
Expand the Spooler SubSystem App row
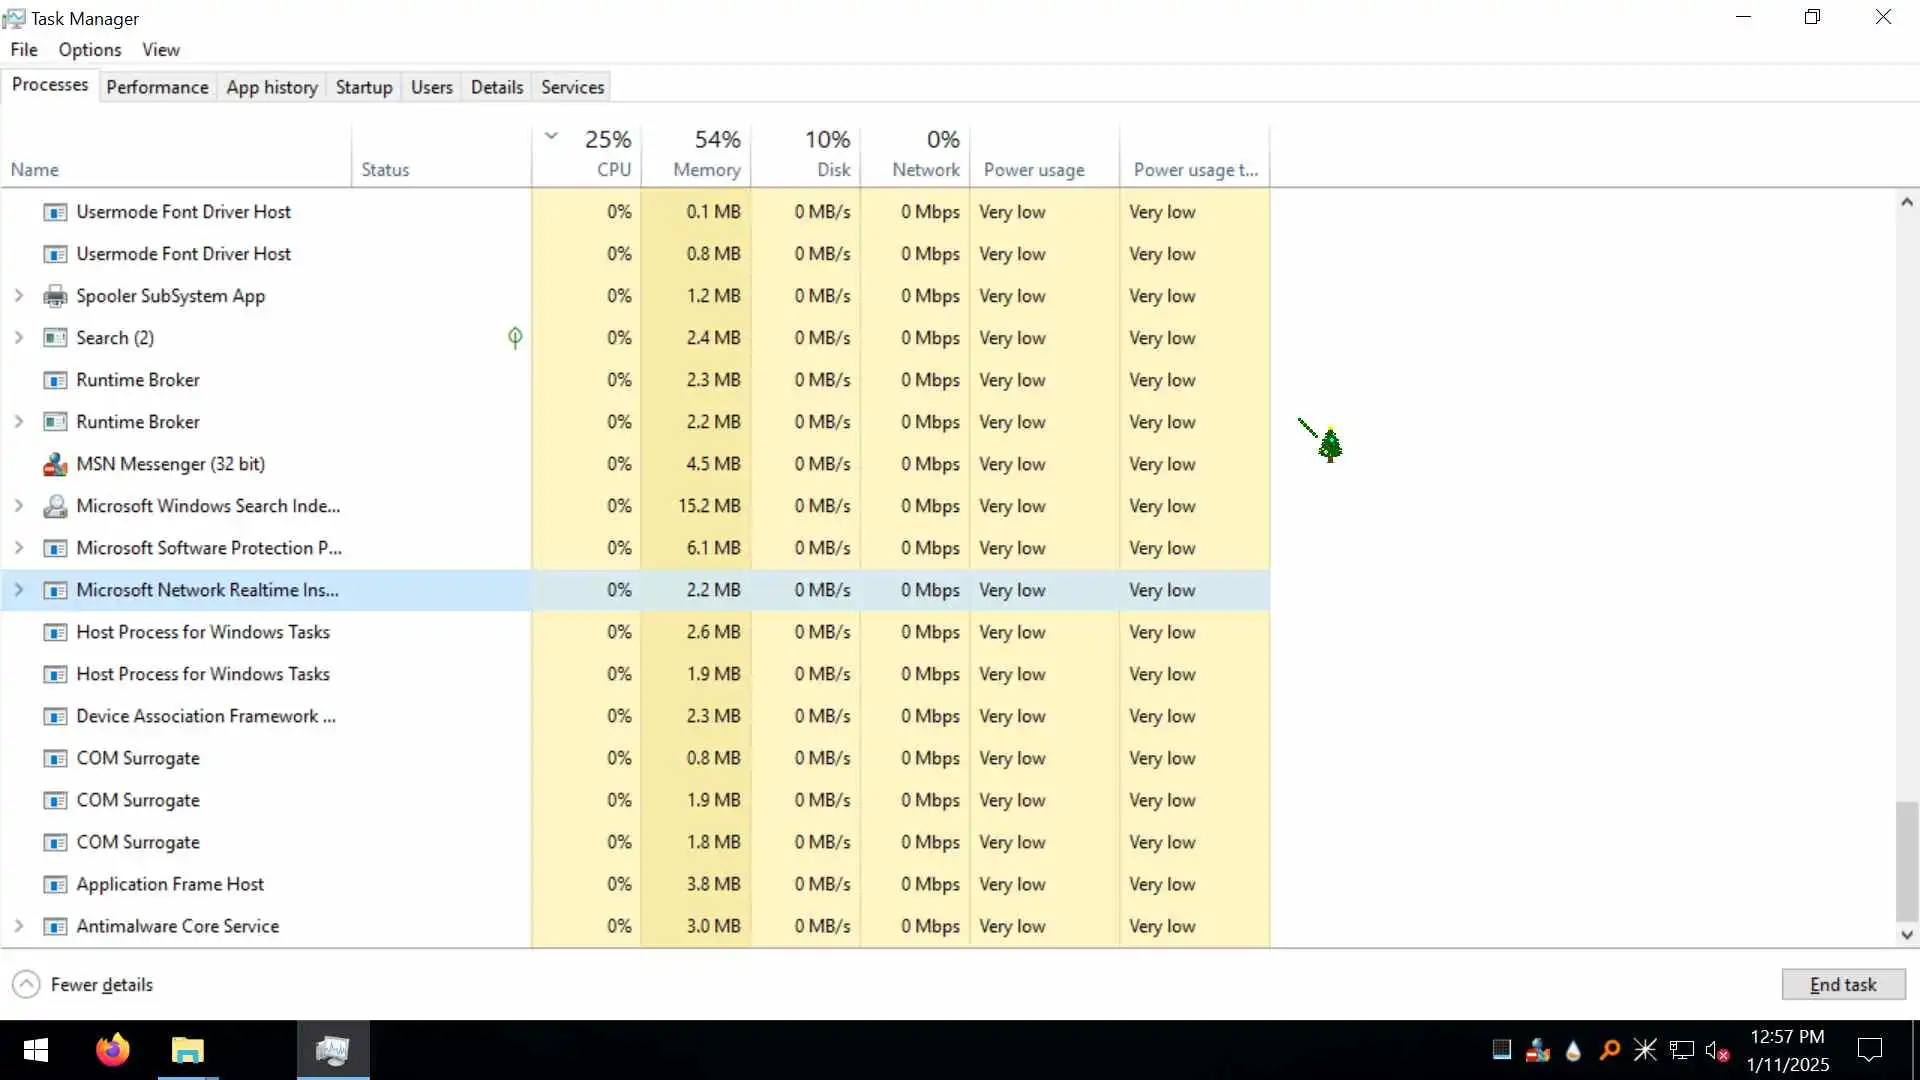click(18, 296)
